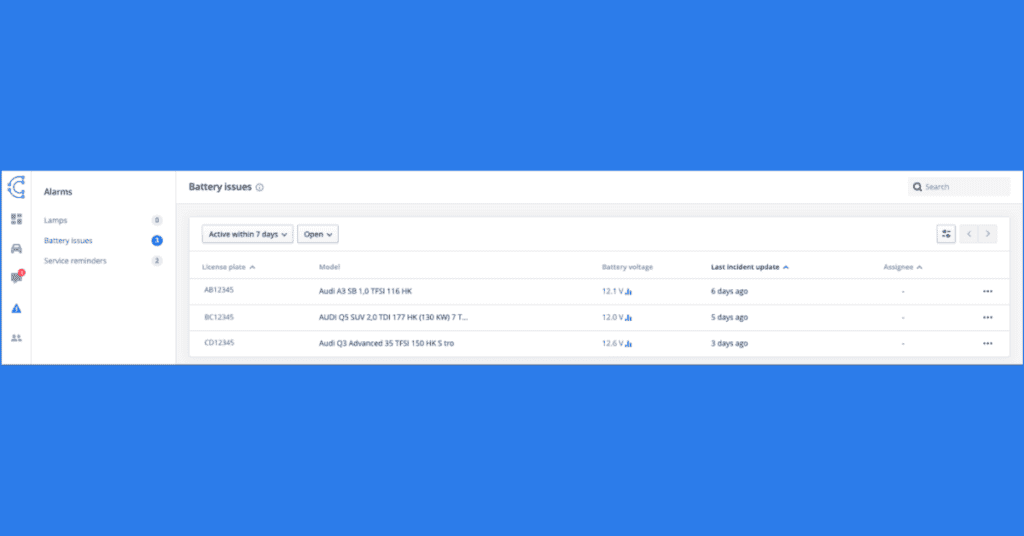Open the three-dot menu for CD12345 row
This screenshot has height=536, width=1024.
[x=987, y=343]
